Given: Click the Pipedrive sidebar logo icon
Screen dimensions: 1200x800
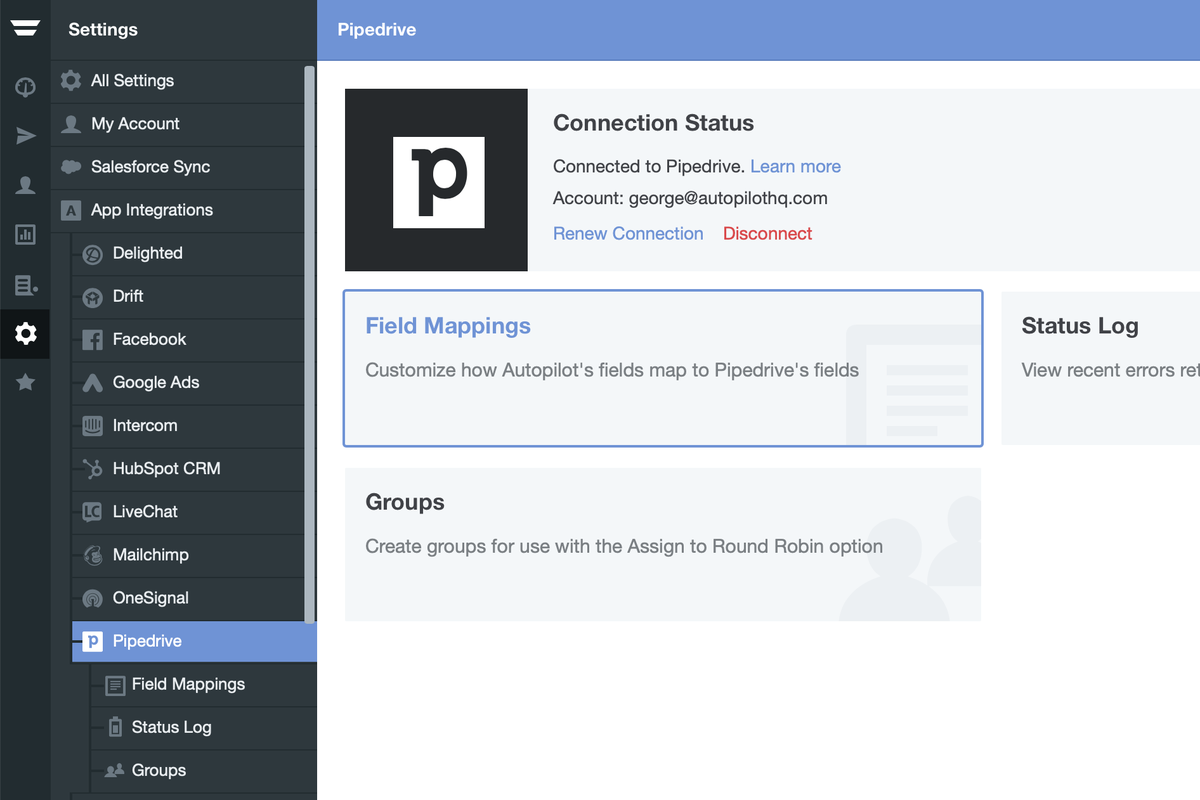Looking at the screenshot, I should pyautogui.click(x=93, y=642).
